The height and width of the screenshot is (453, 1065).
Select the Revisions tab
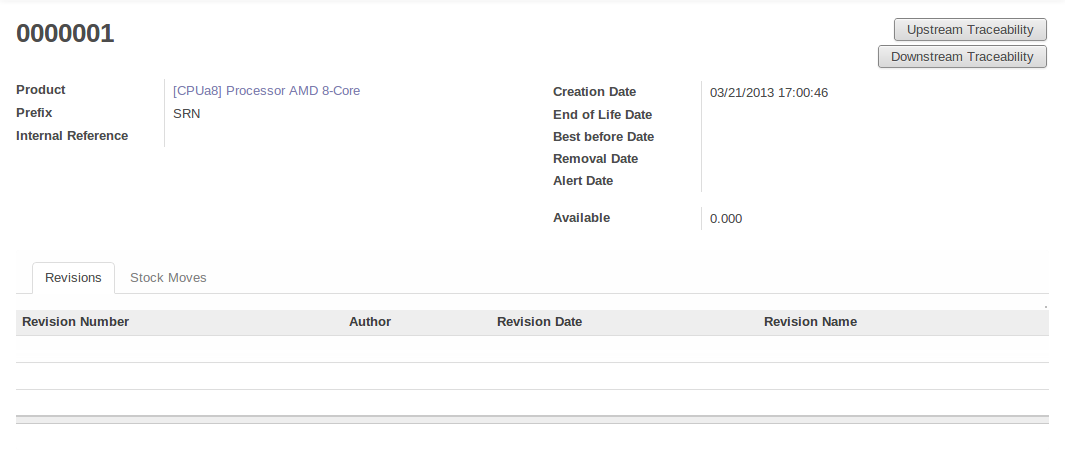73,278
